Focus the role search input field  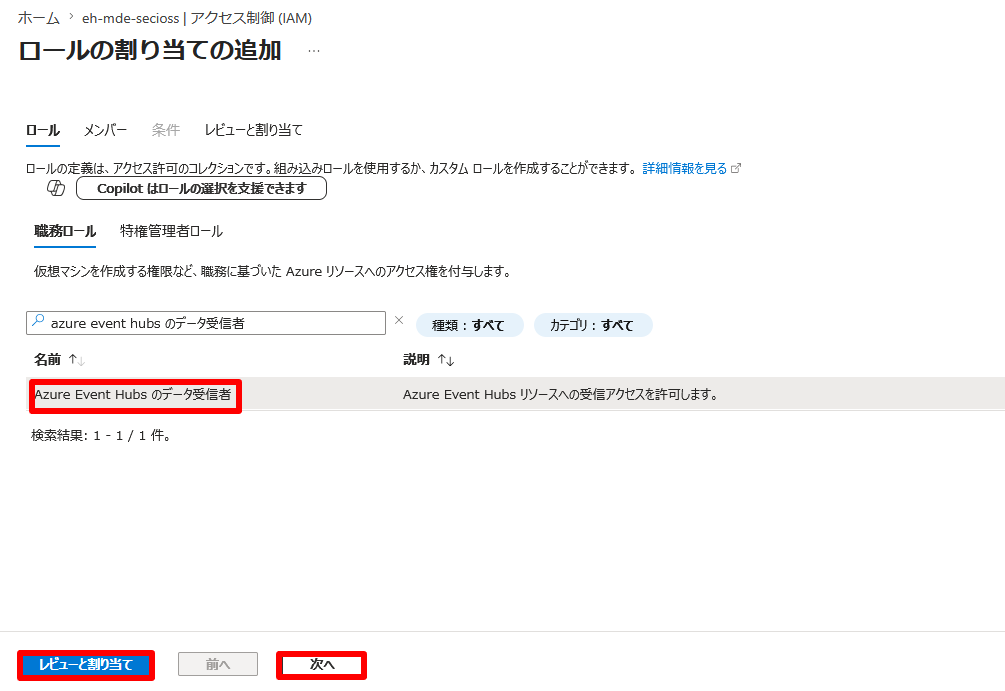click(206, 323)
